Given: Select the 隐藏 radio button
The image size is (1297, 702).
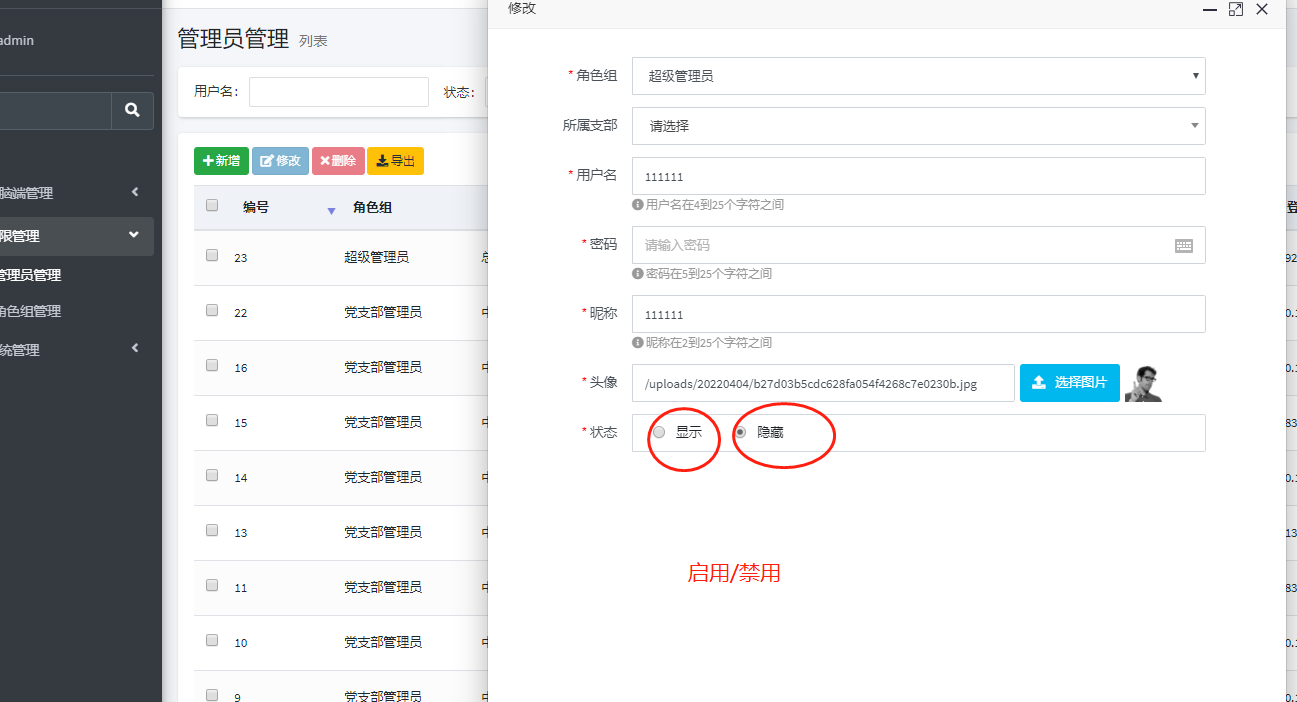Looking at the screenshot, I should (741, 433).
